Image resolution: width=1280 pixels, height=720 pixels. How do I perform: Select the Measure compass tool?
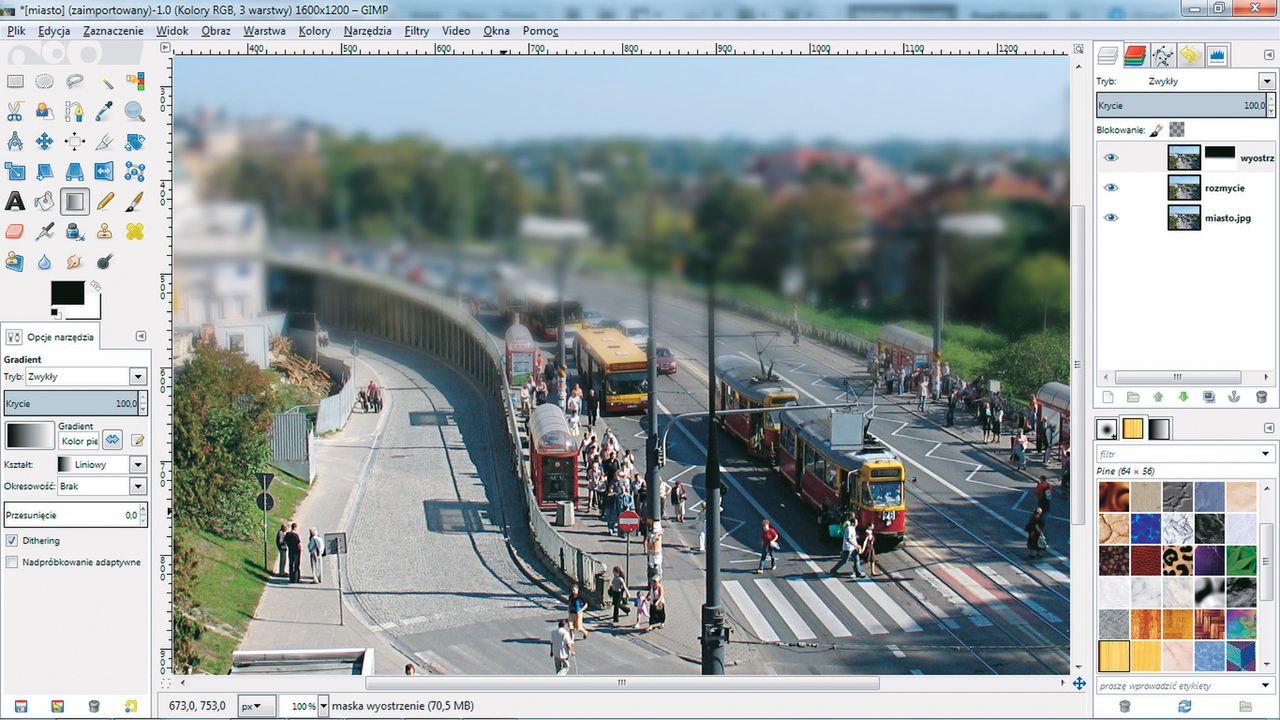tap(15, 142)
